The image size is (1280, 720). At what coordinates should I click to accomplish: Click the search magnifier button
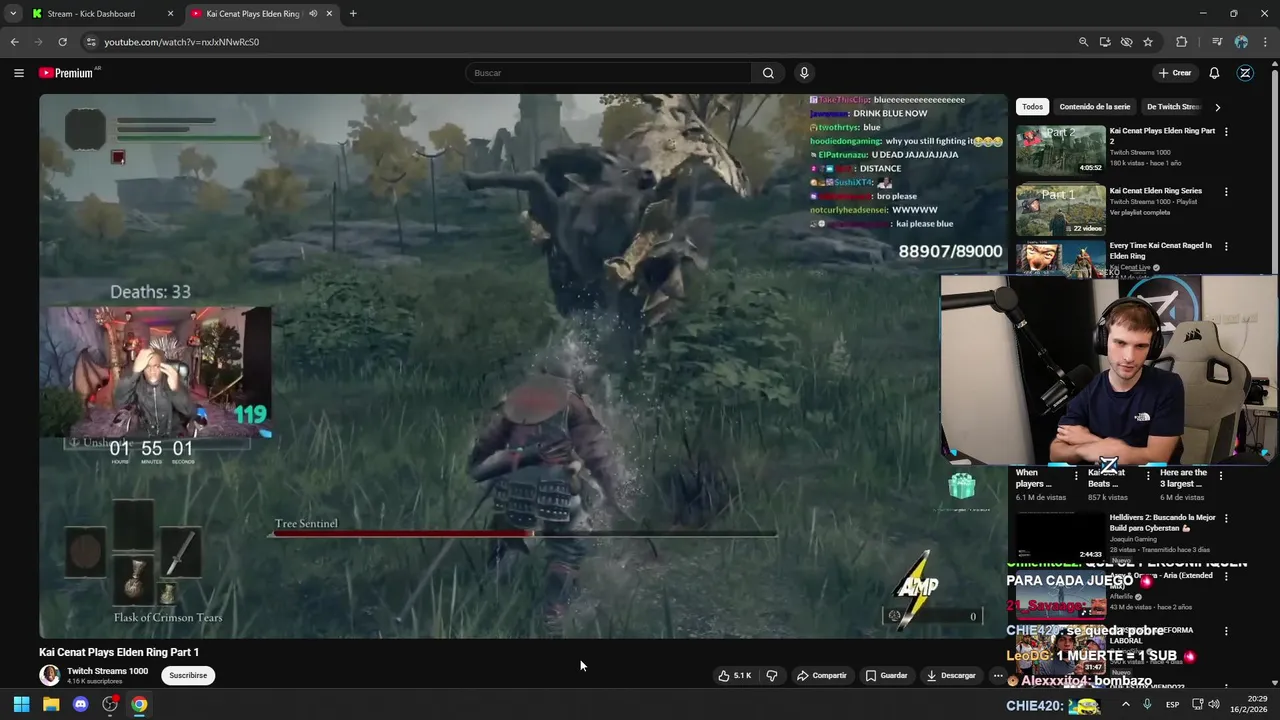pos(768,73)
